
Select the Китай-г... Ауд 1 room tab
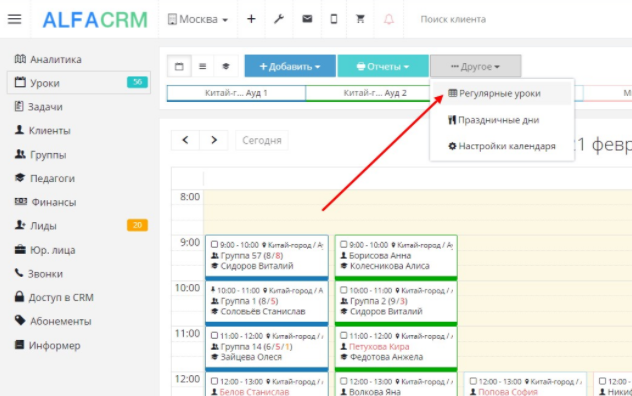[x=236, y=93]
